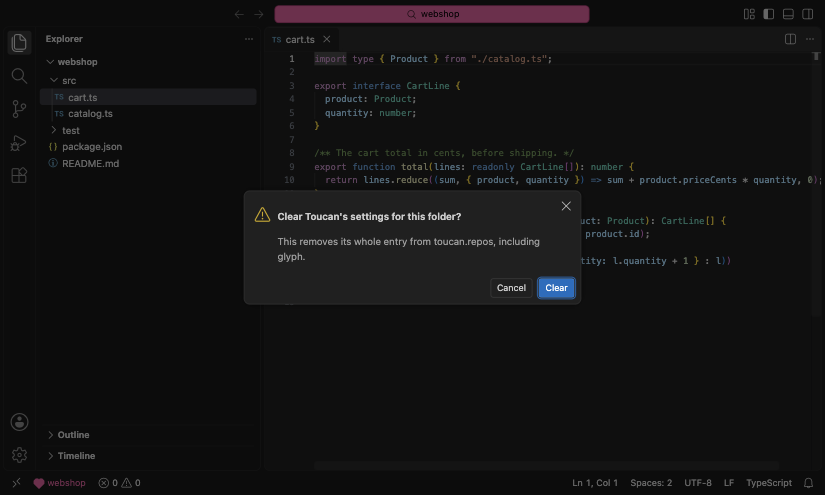
Task: Open package.json in the file tree
Action: 148,147
